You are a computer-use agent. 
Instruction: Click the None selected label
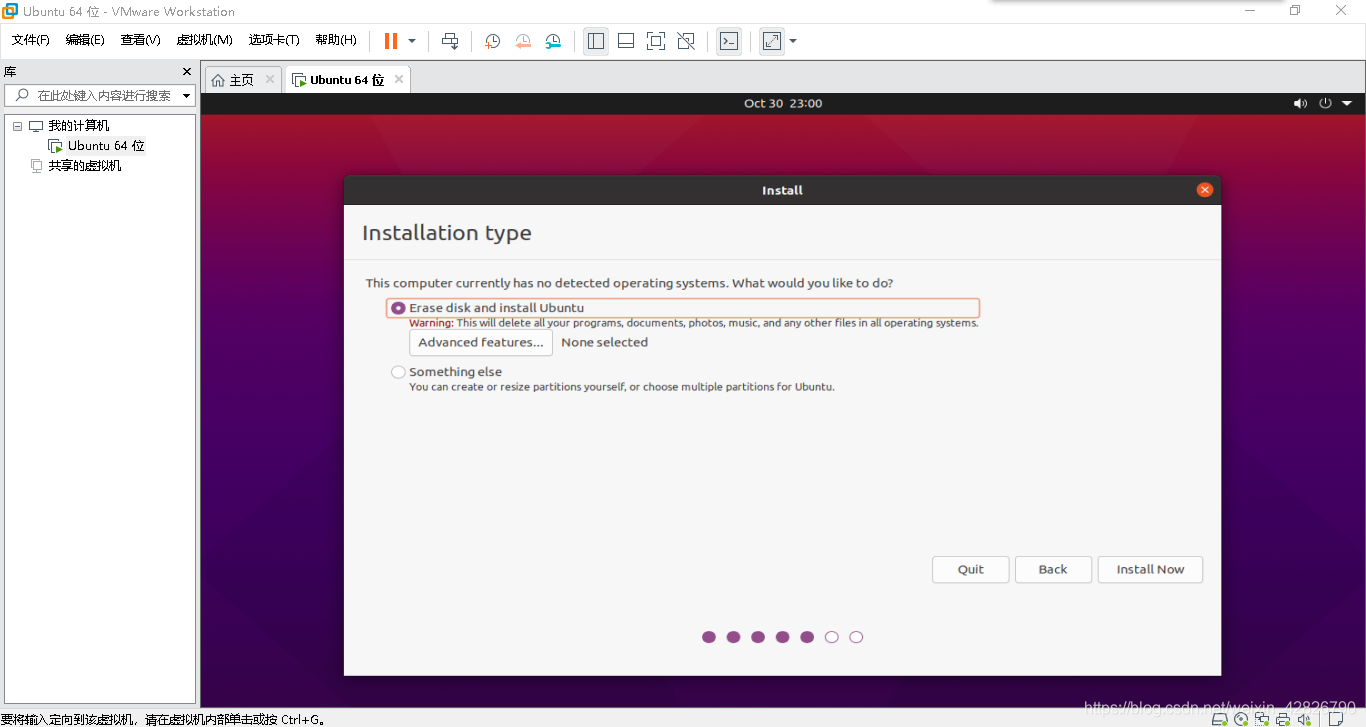pos(604,342)
